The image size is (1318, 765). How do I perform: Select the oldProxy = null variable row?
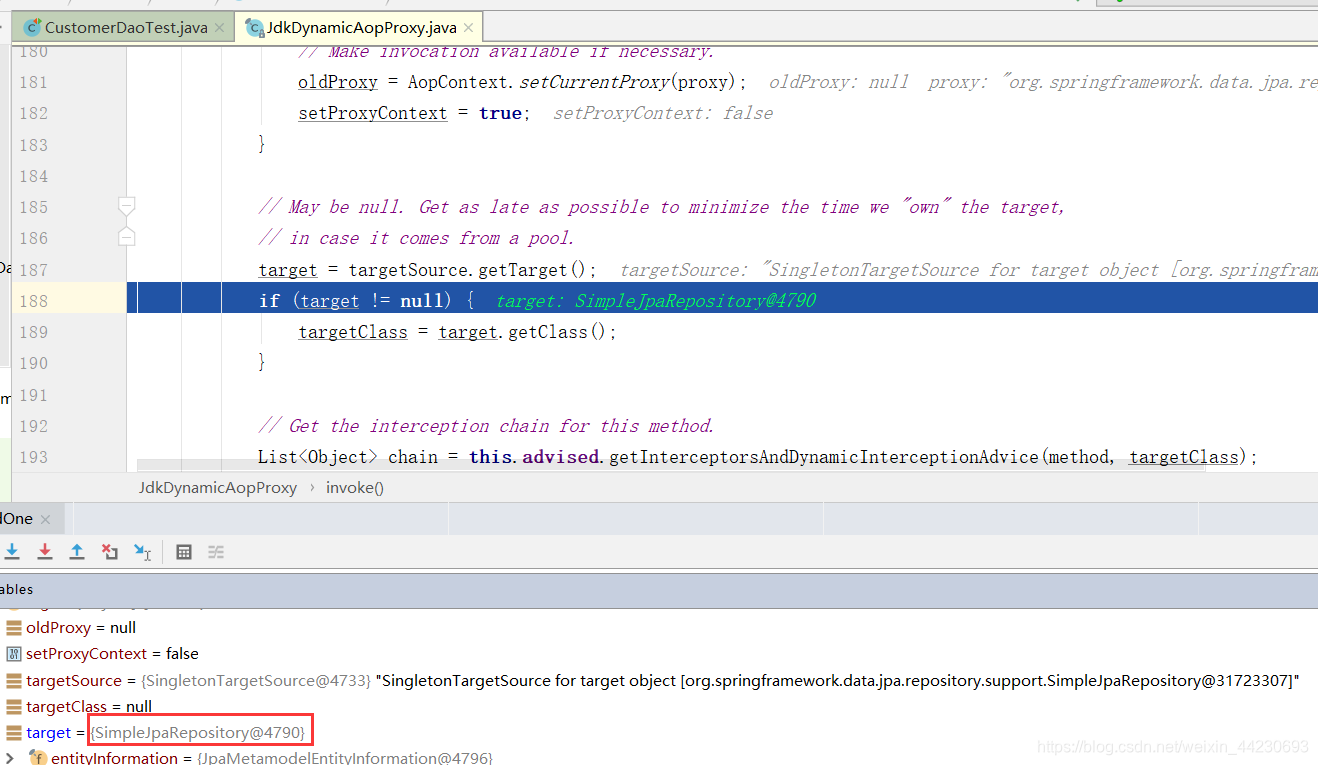(659, 628)
